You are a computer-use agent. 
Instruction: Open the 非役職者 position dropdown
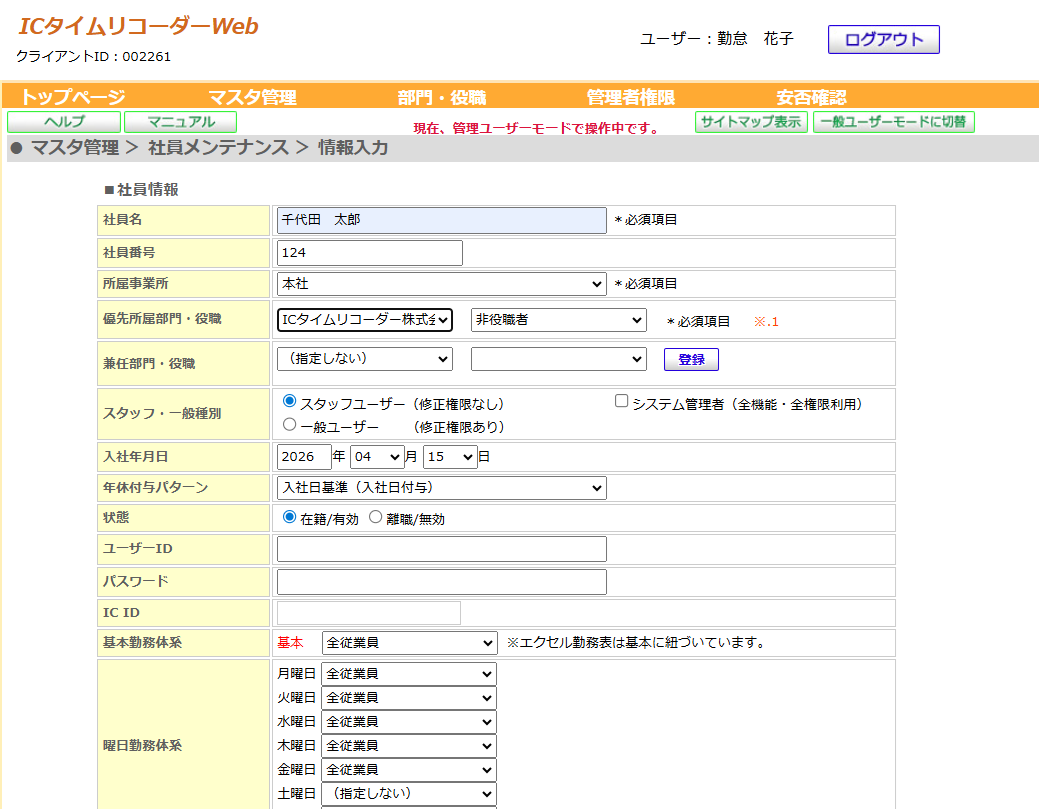pos(558,320)
